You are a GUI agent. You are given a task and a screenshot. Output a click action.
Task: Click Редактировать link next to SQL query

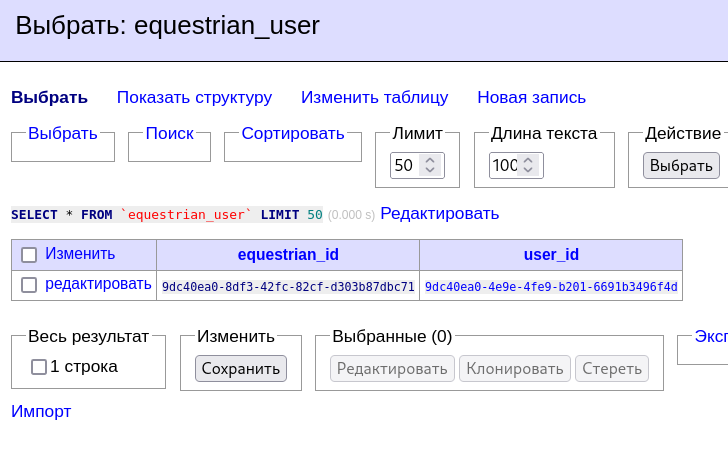tap(439, 214)
